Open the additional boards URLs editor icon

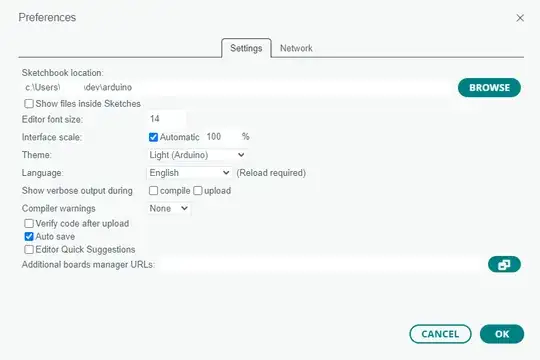[504, 265]
